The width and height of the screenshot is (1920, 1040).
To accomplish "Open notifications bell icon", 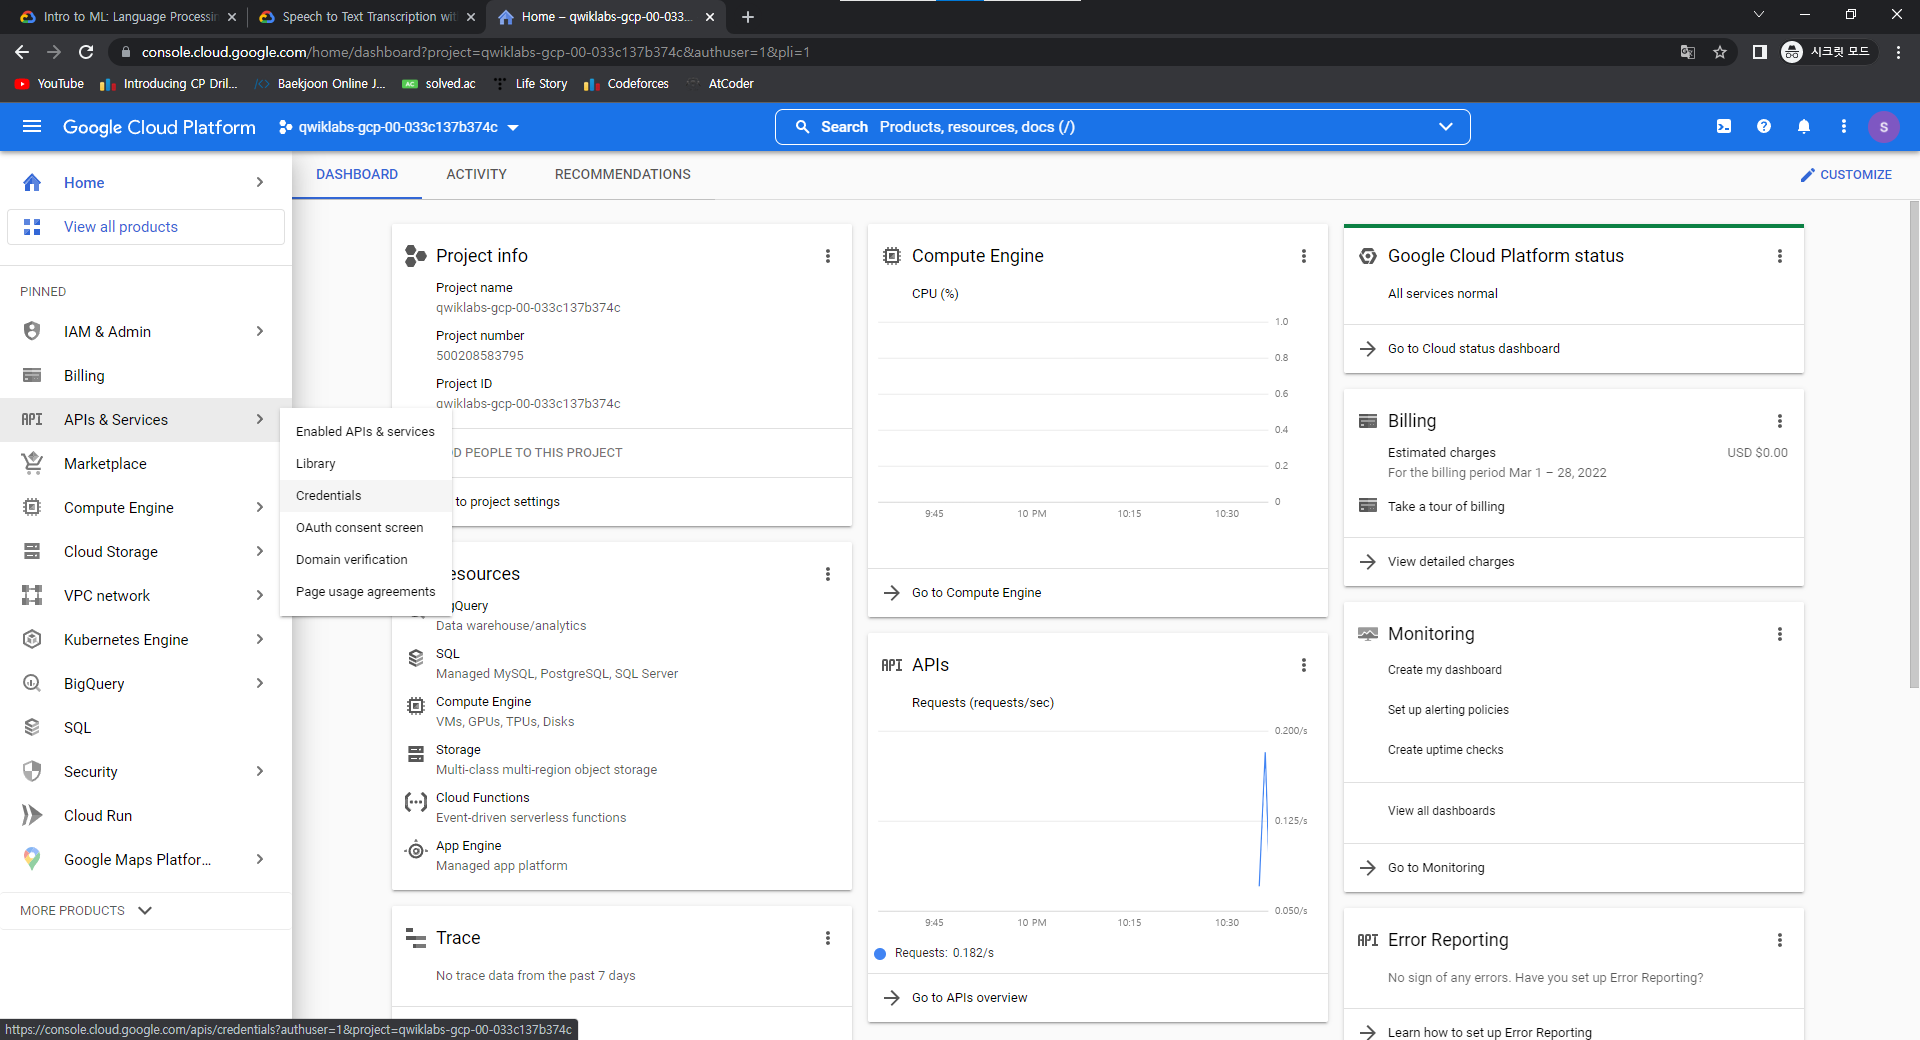I will click(x=1804, y=127).
